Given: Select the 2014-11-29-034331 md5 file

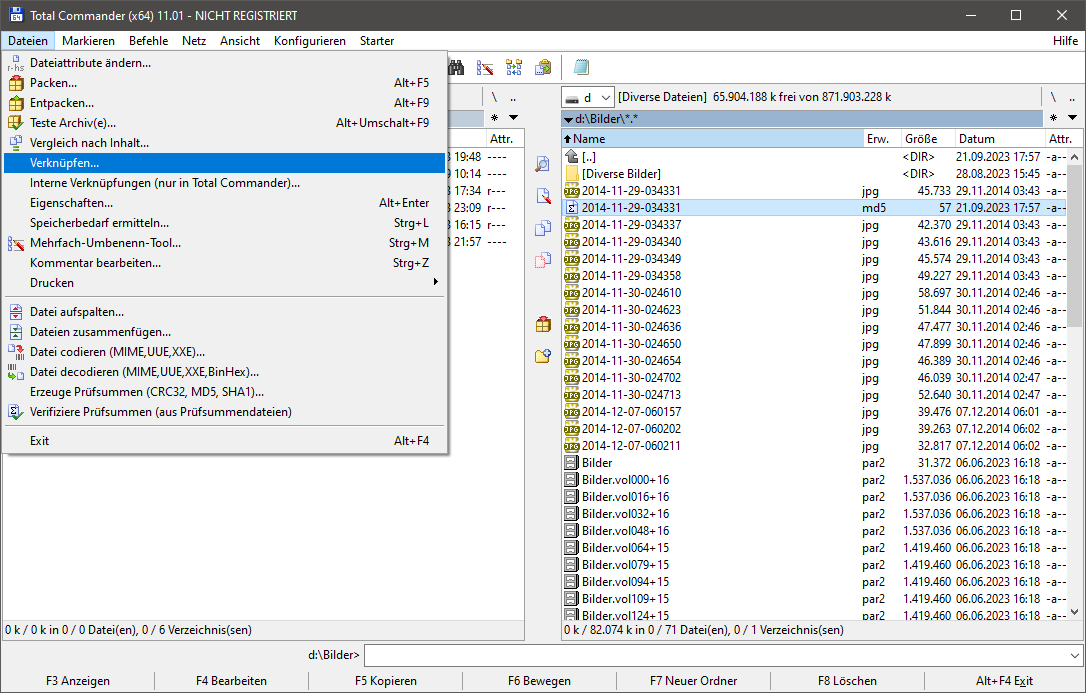Looking at the screenshot, I should click(815, 208).
